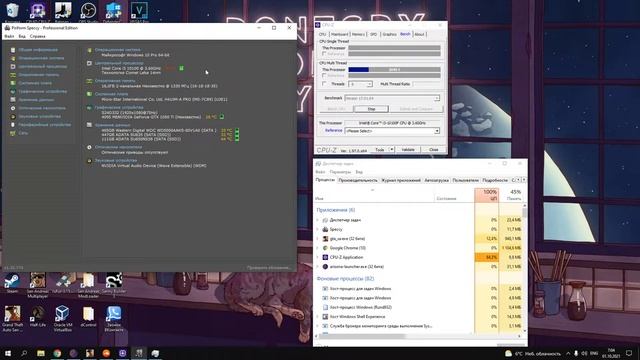This screenshot has height=360, width=640.
Task: Switch to Performance tab in Task Manager
Action: point(358,180)
